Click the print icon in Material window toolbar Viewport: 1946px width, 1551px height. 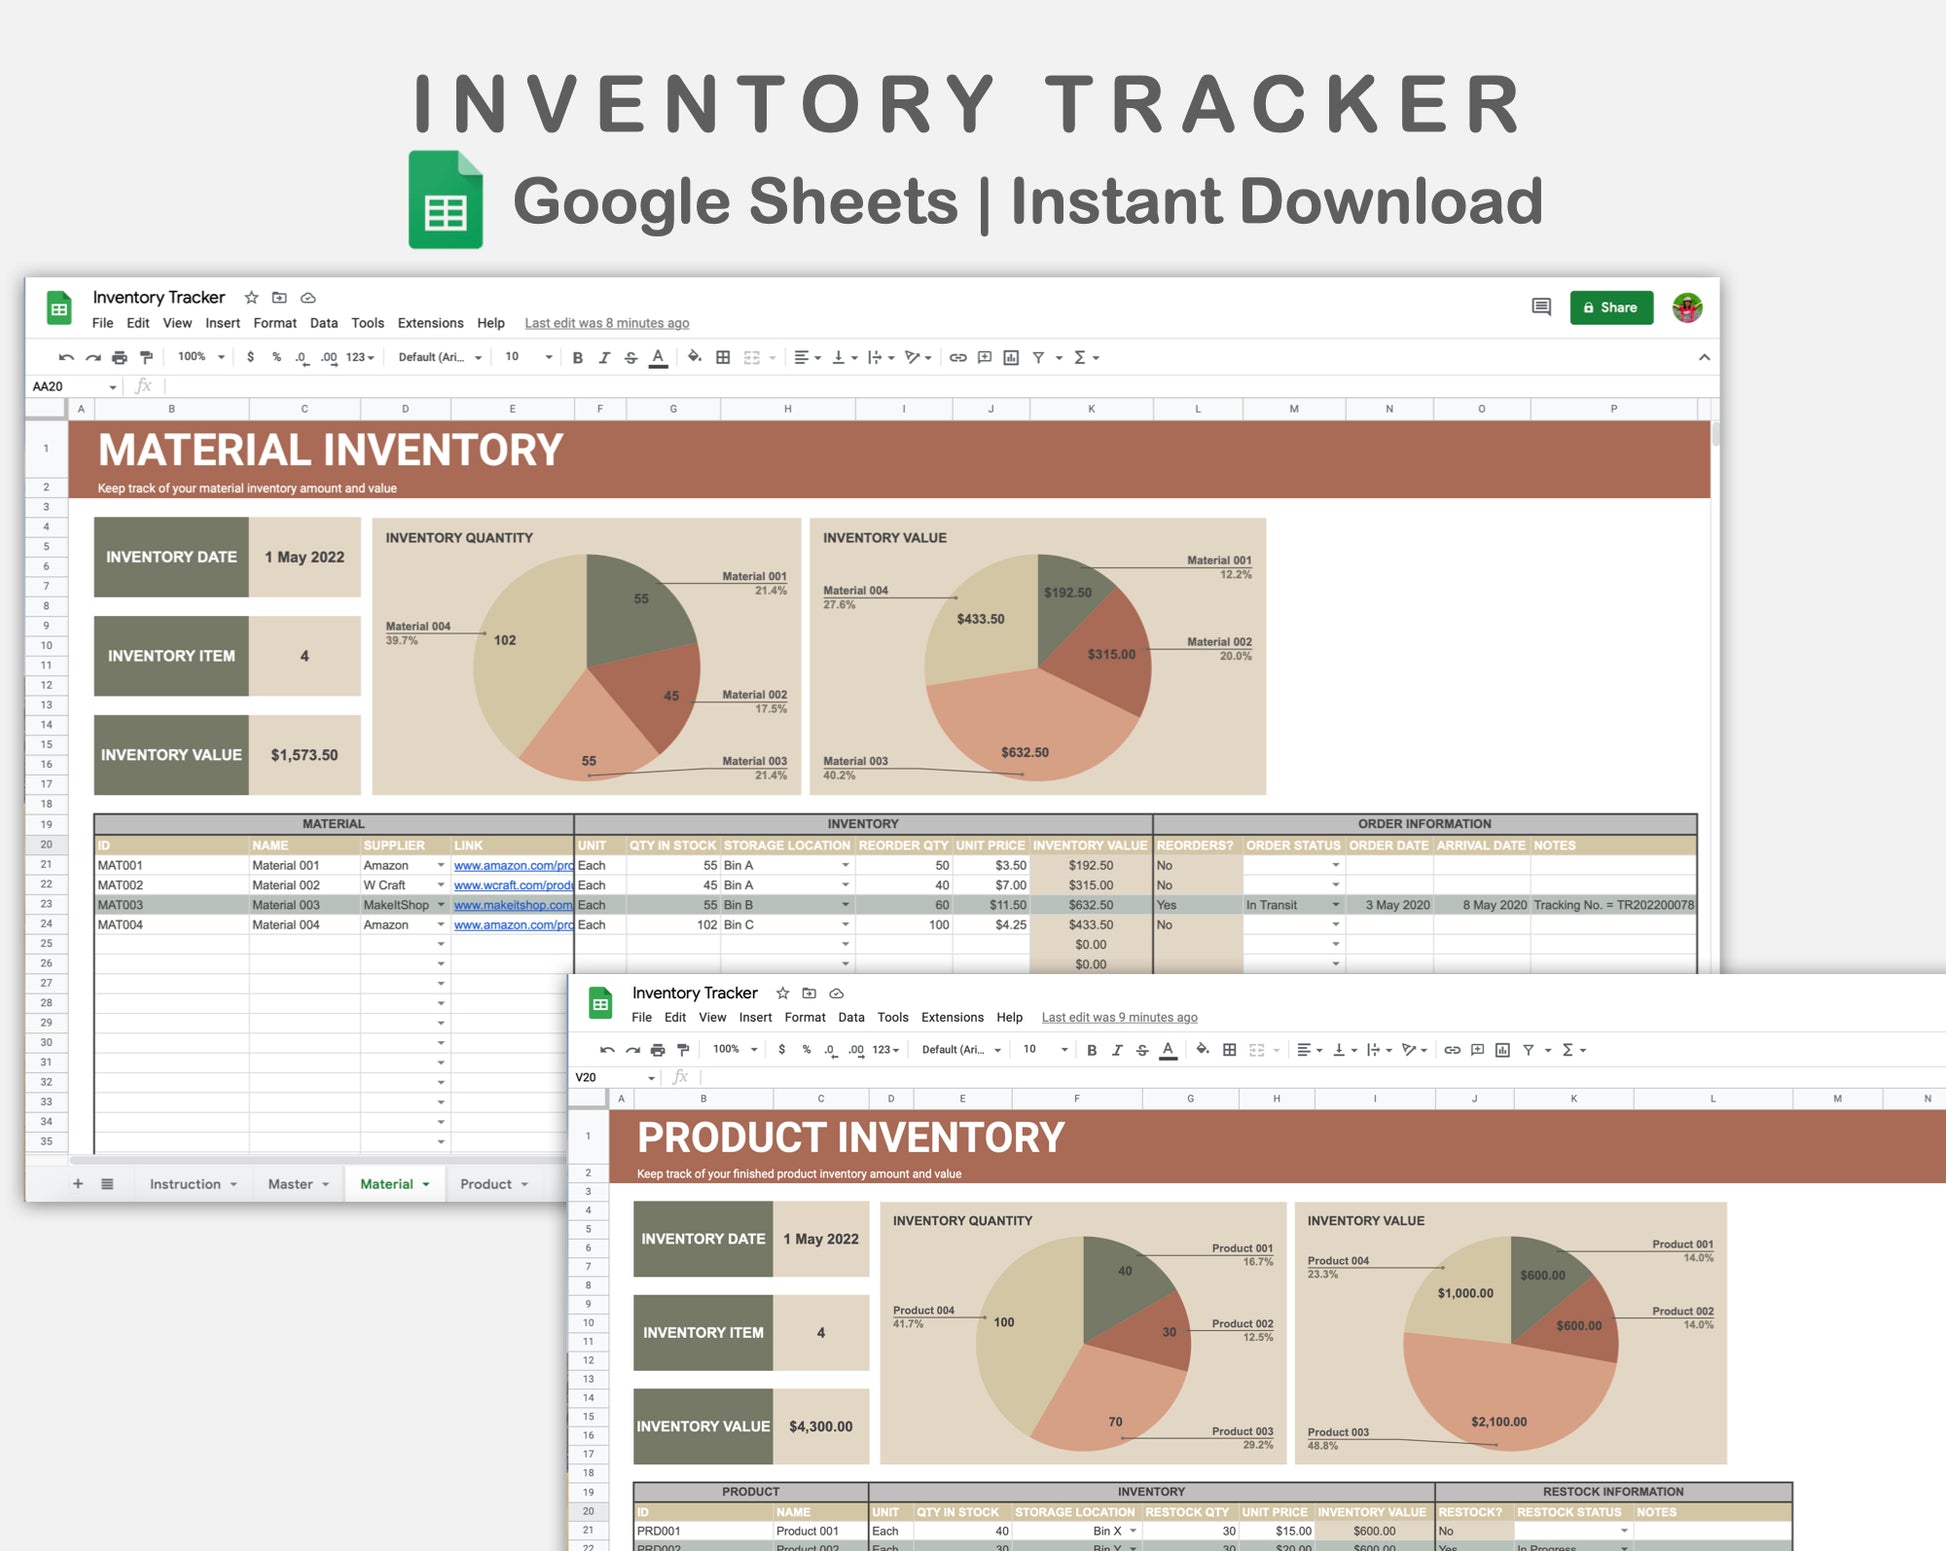coord(120,357)
